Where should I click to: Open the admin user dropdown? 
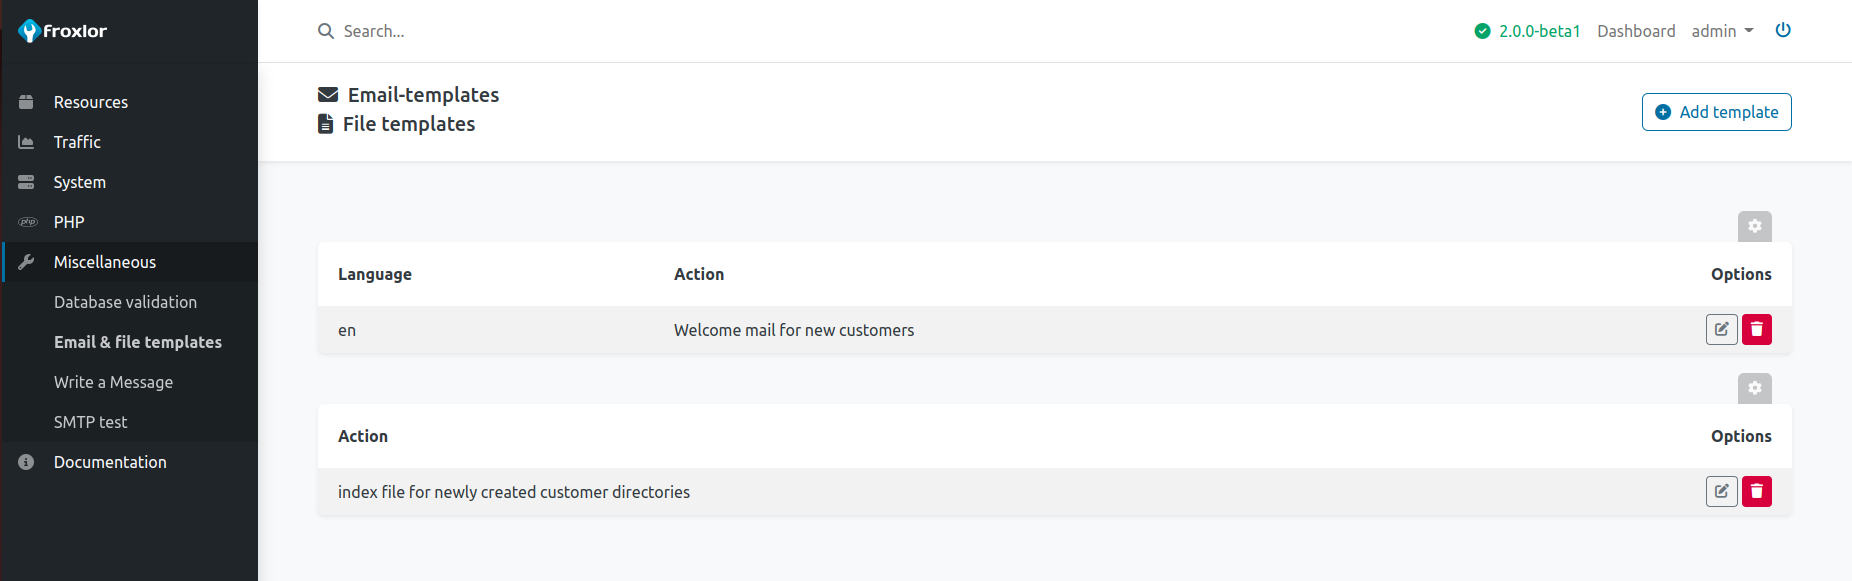click(x=1721, y=31)
